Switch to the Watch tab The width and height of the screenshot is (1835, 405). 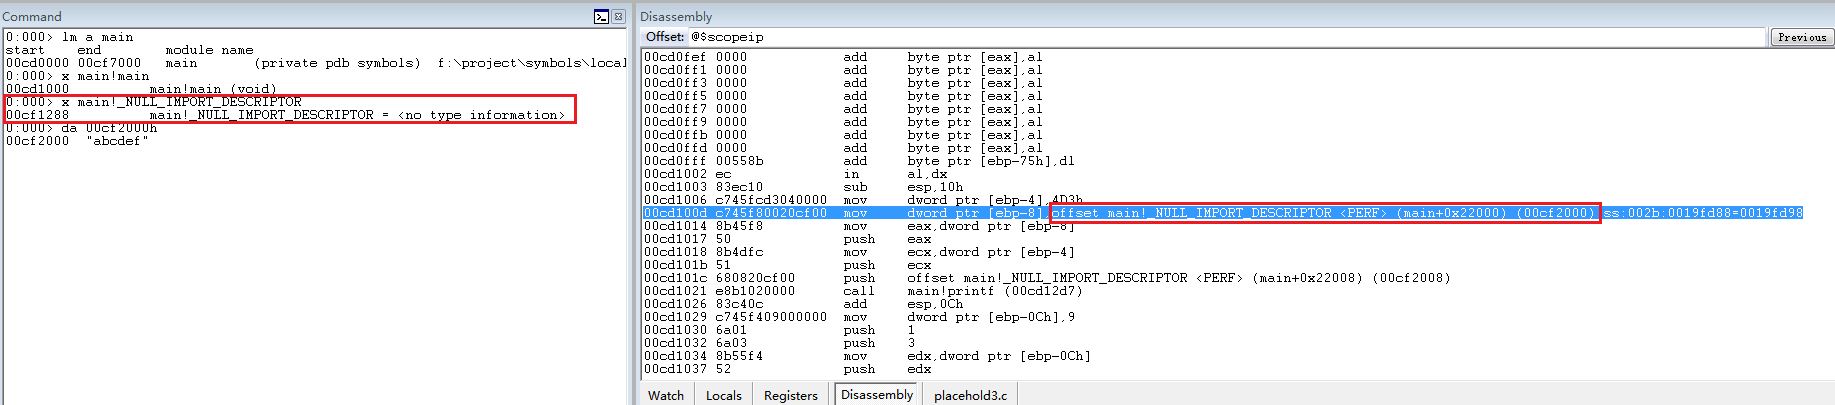pyautogui.click(x=666, y=395)
